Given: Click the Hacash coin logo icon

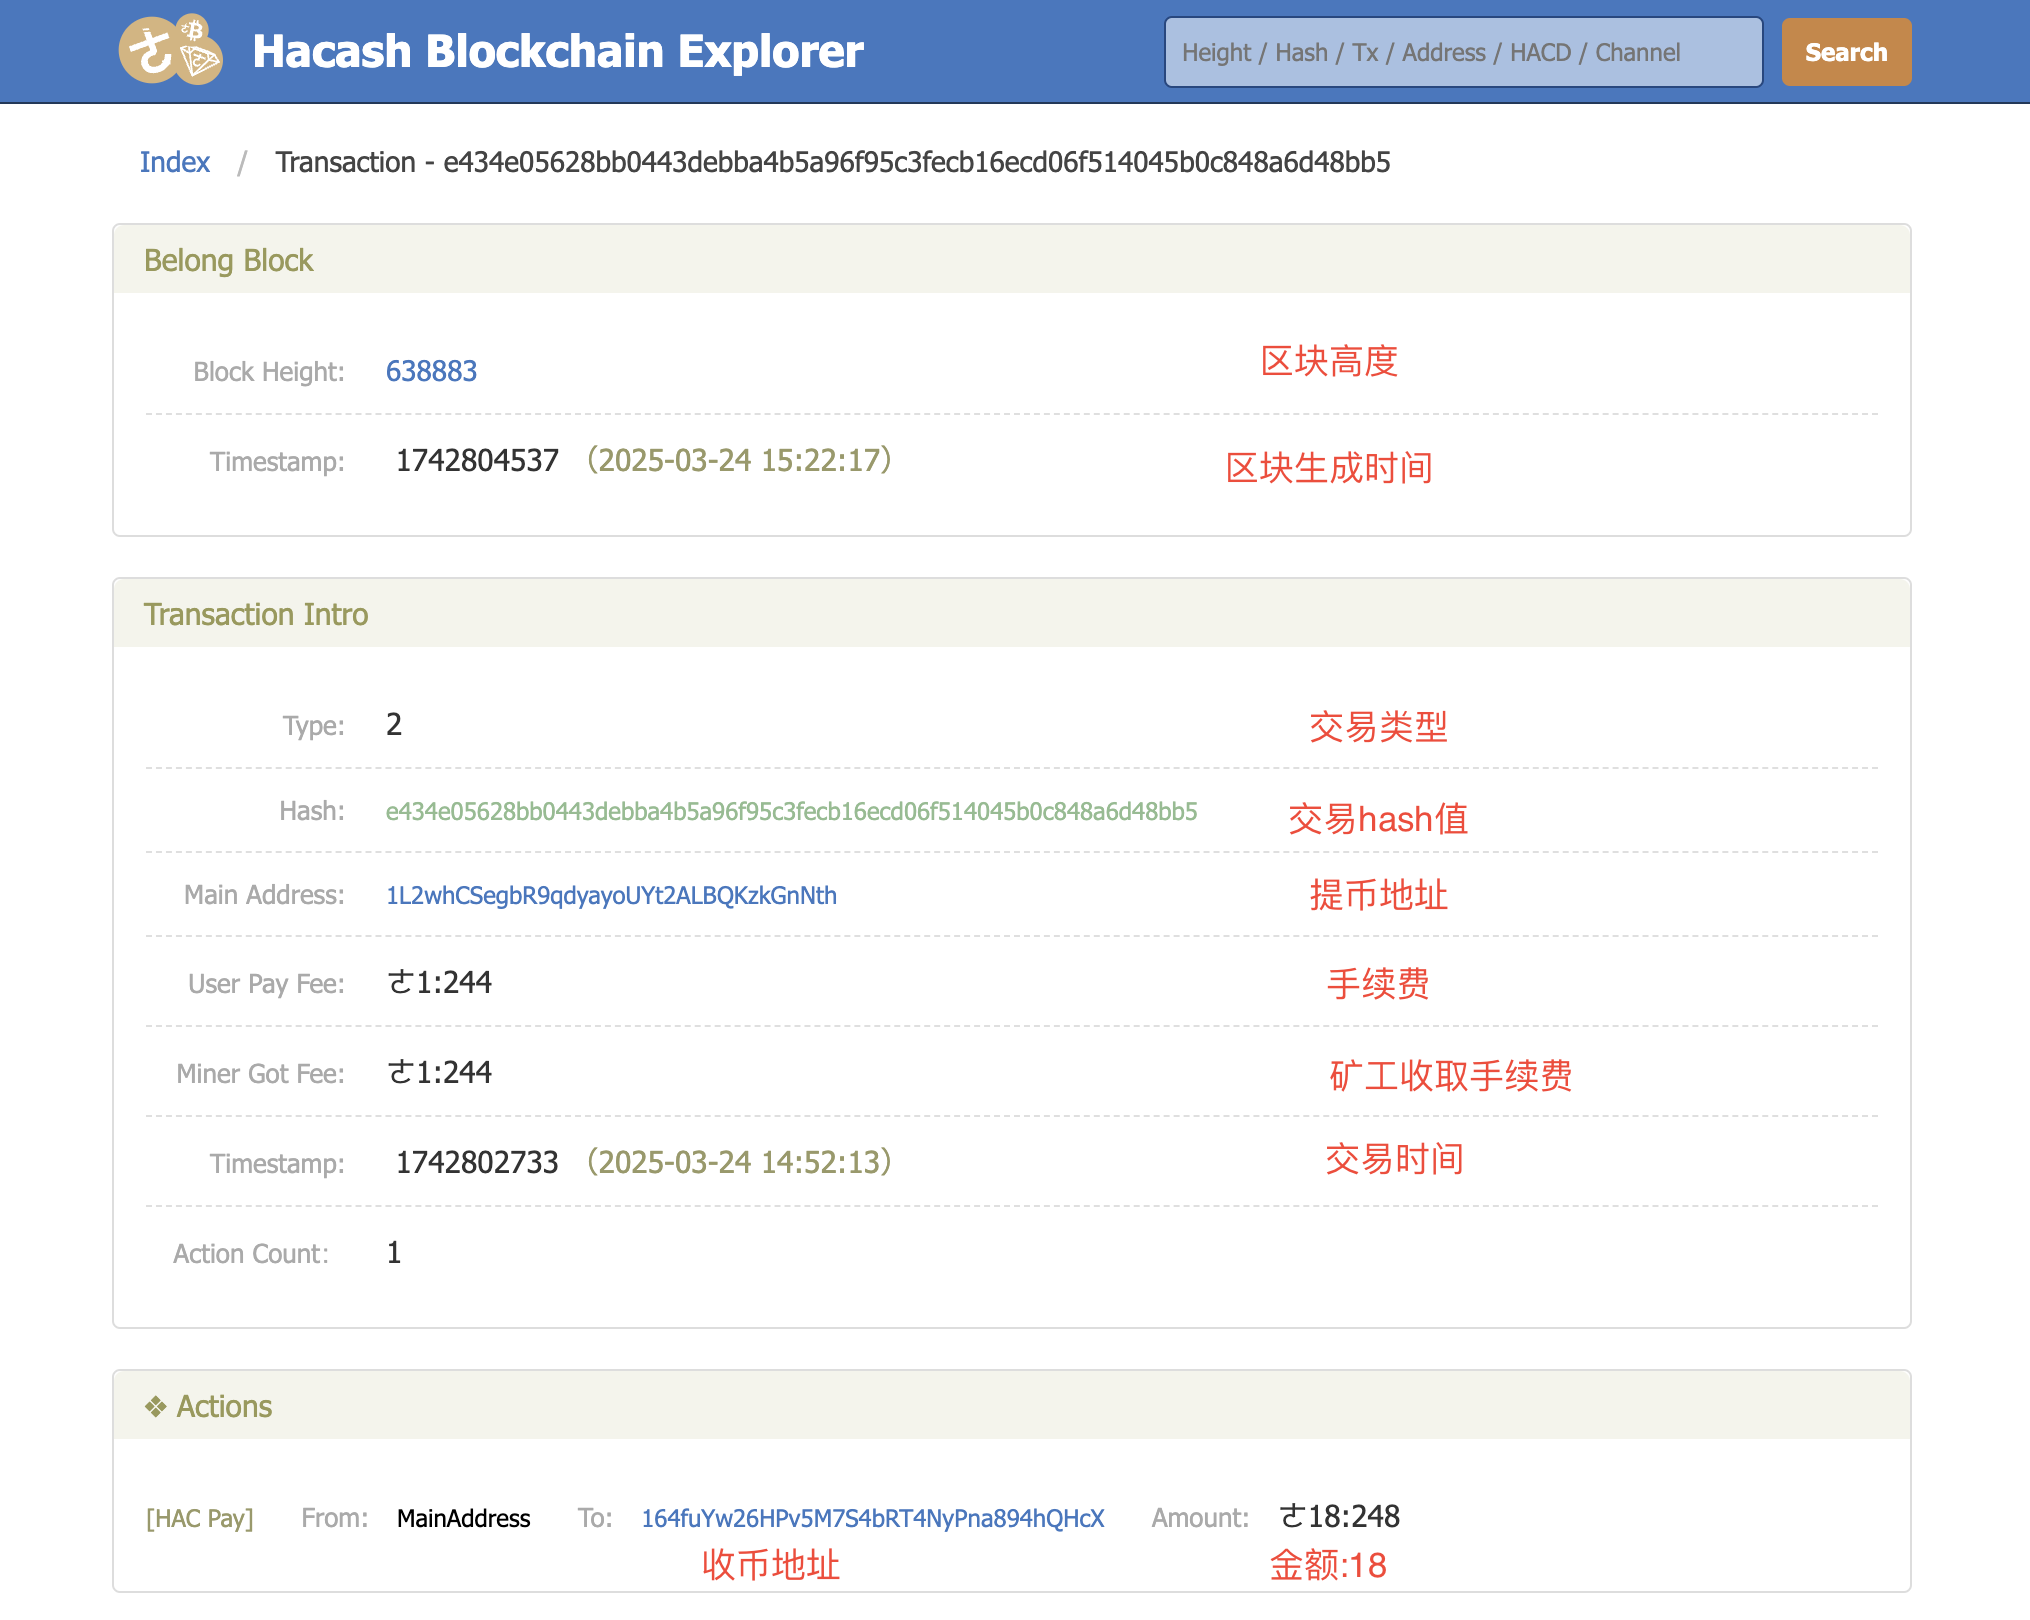Looking at the screenshot, I should click(148, 51).
